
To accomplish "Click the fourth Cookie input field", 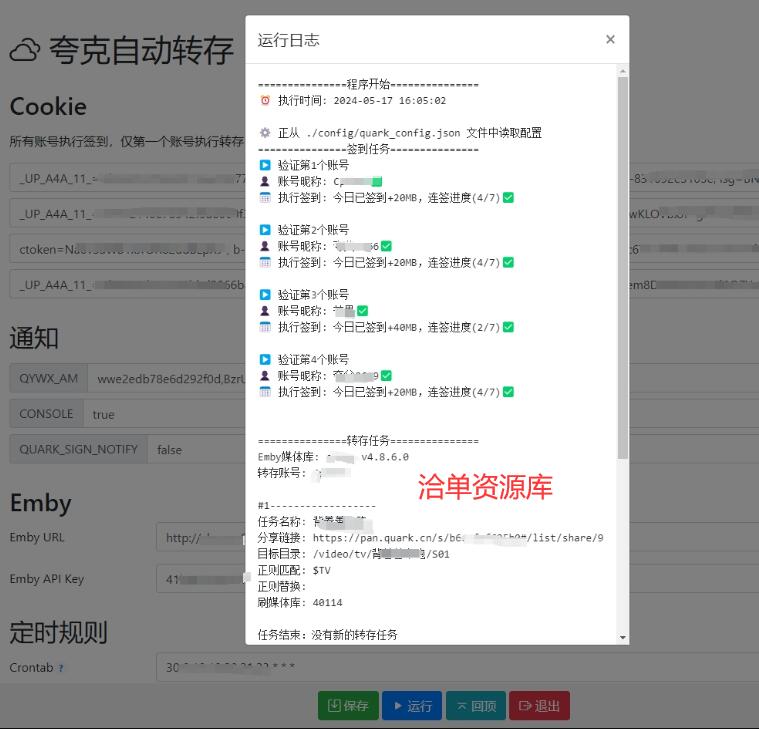I will (x=384, y=284).
